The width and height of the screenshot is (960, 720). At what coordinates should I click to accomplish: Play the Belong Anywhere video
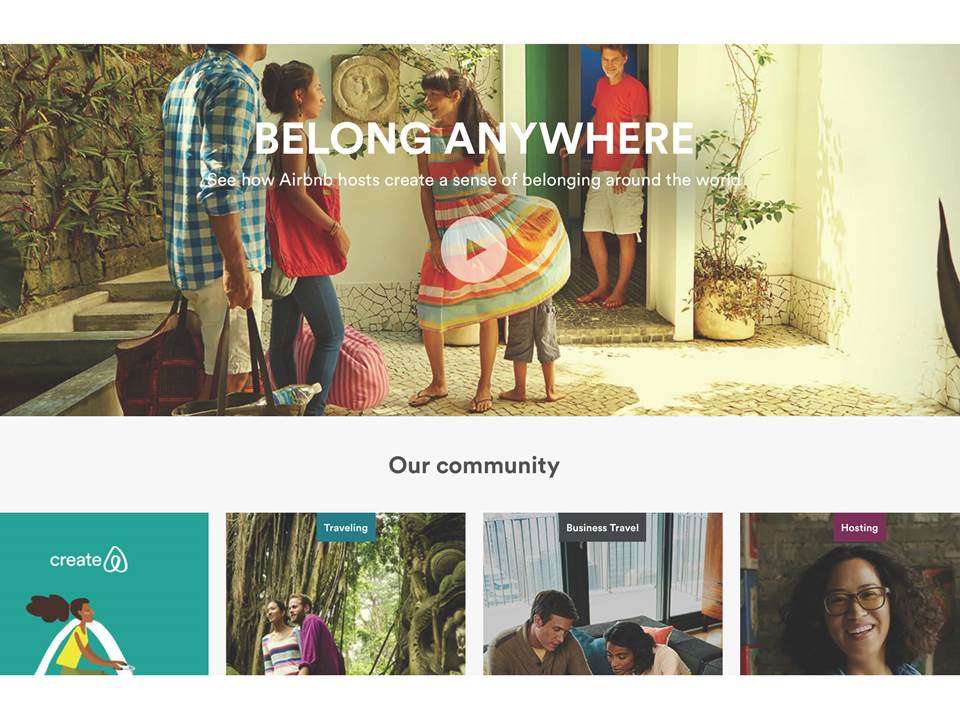pos(473,249)
